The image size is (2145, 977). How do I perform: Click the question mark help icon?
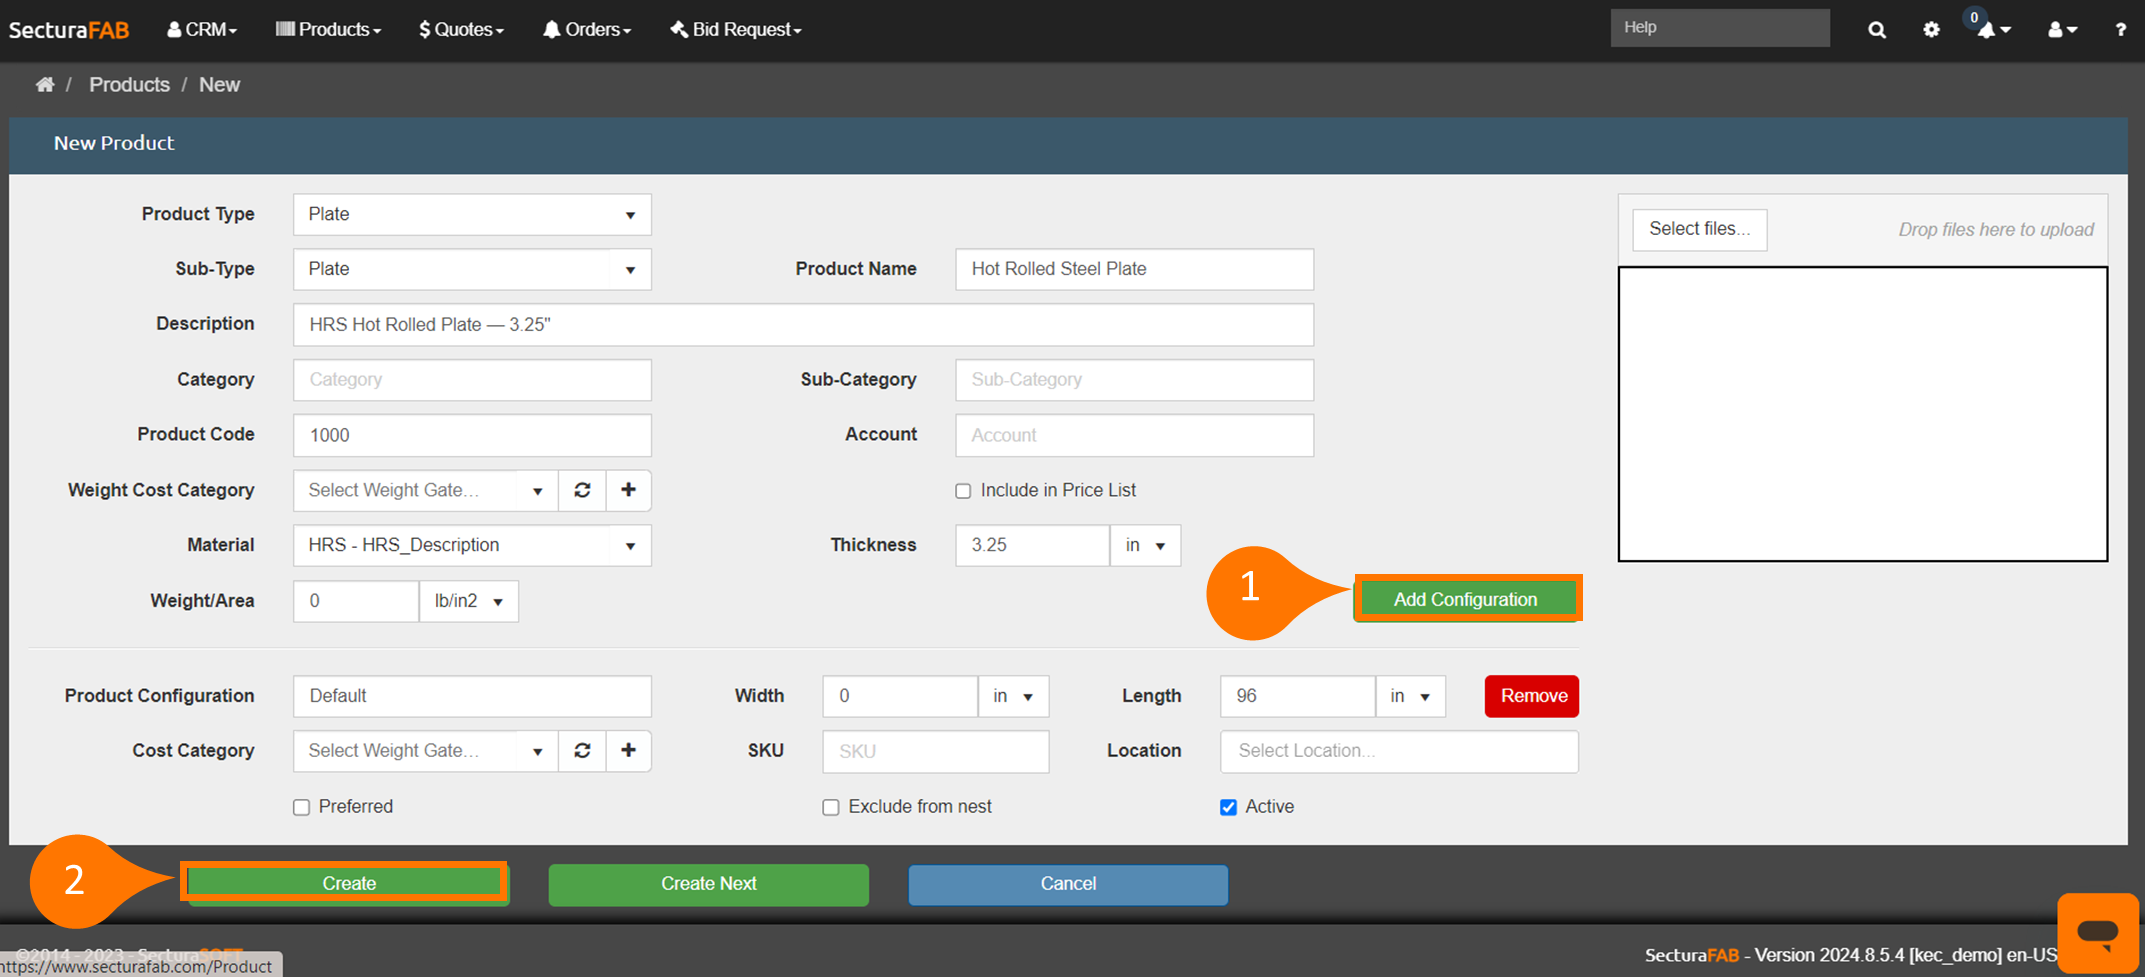point(2120,30)
